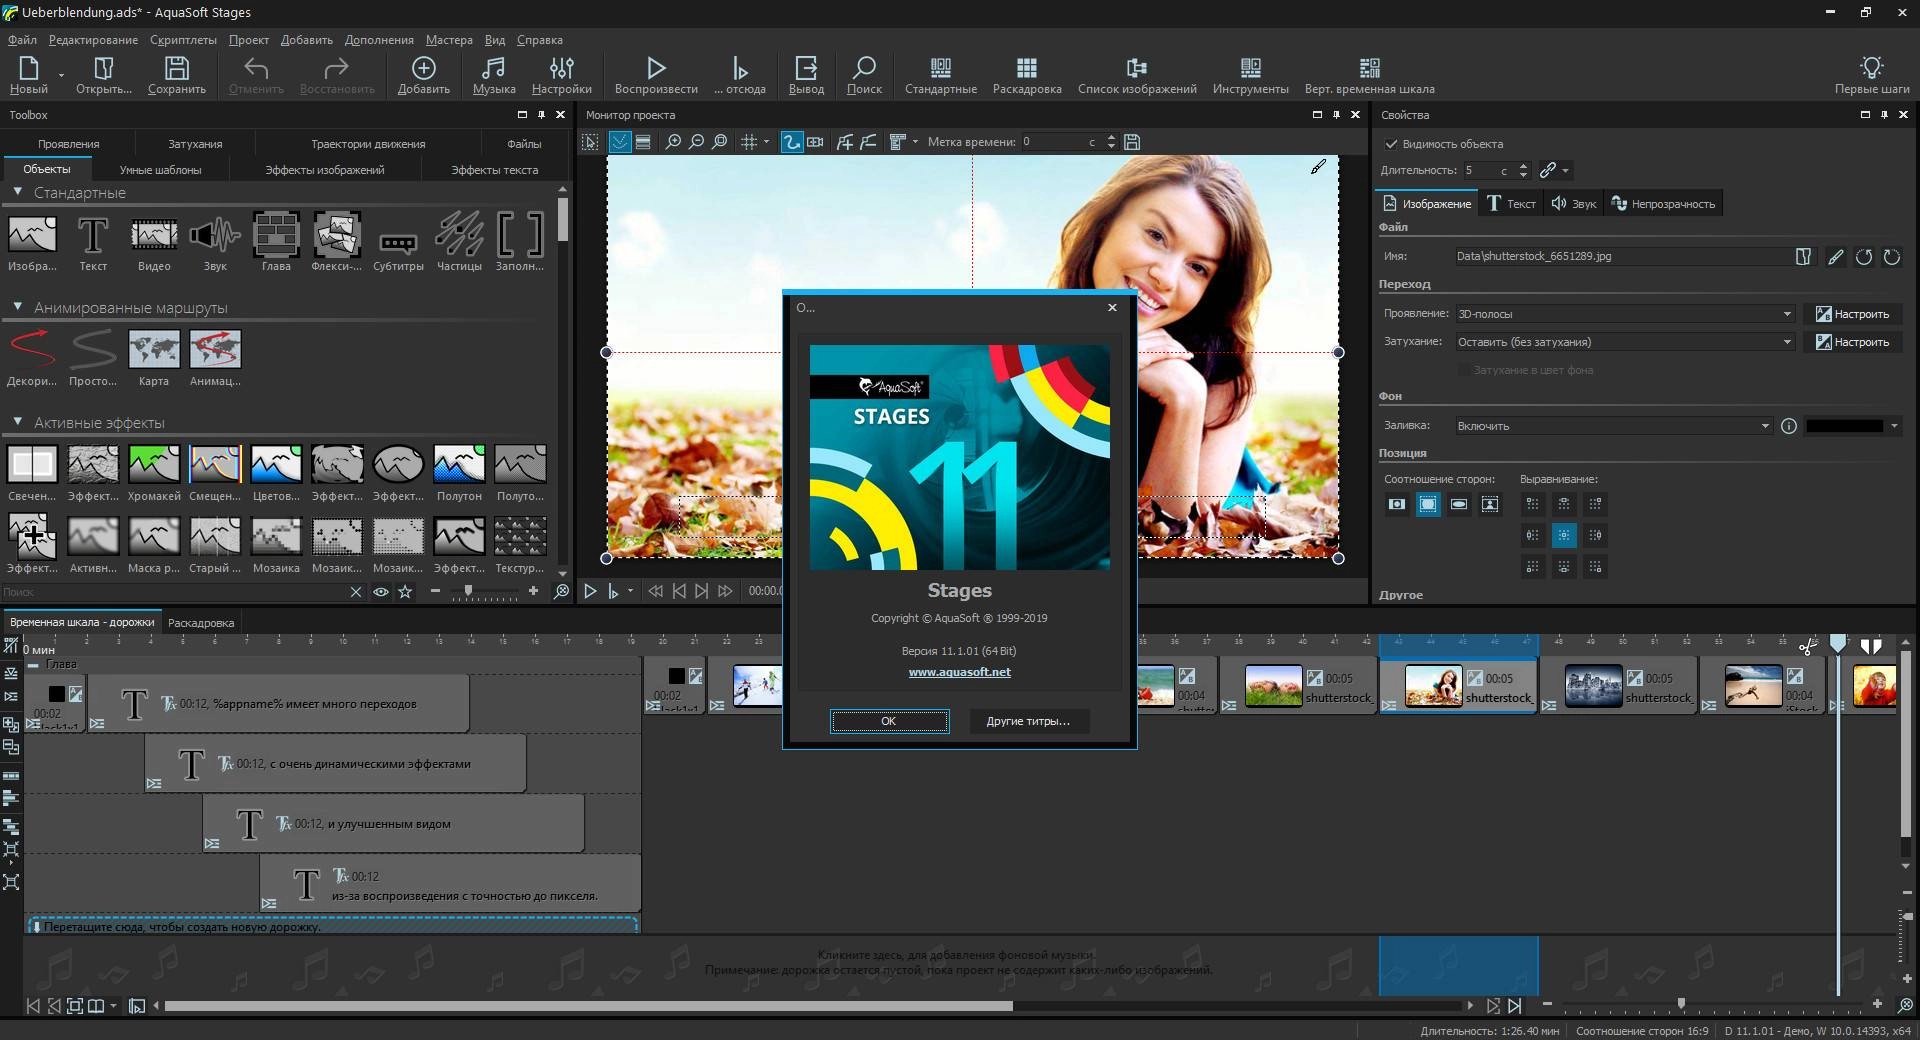Collapse the Стандартные section
This screenshot has width=1920, height=1040.
(17, 192)
